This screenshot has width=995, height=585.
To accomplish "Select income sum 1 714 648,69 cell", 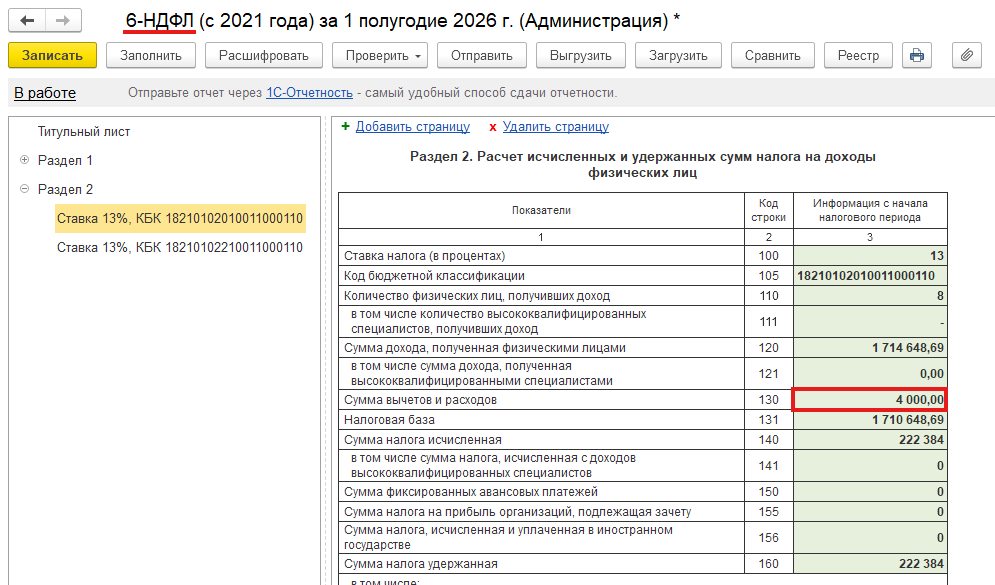I will coord(870,348).
